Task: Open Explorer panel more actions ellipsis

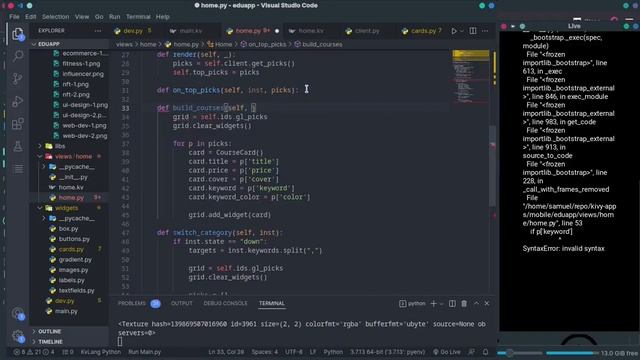Action: coord(98,31)
